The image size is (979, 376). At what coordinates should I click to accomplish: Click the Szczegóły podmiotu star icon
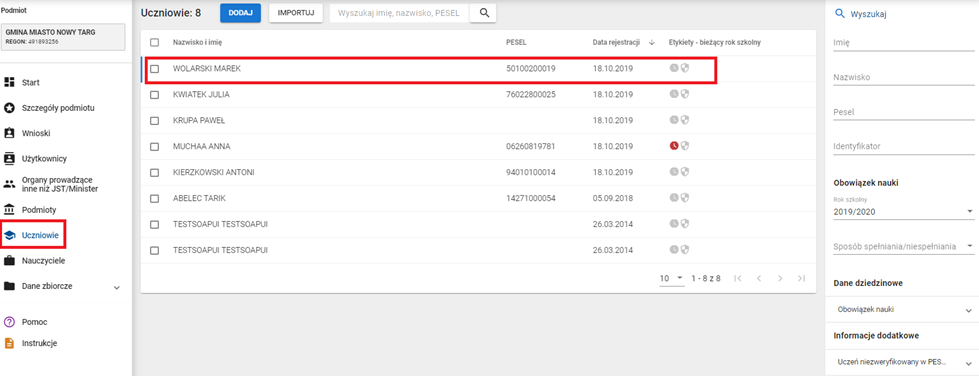[9, 108]
